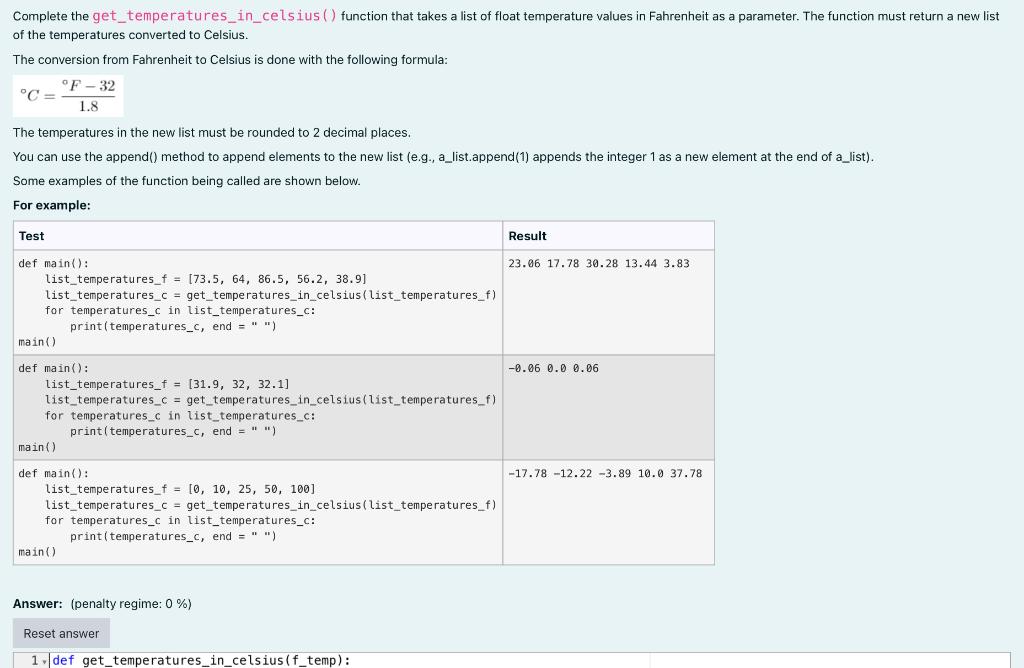Click the Result column header

[527, 236]
